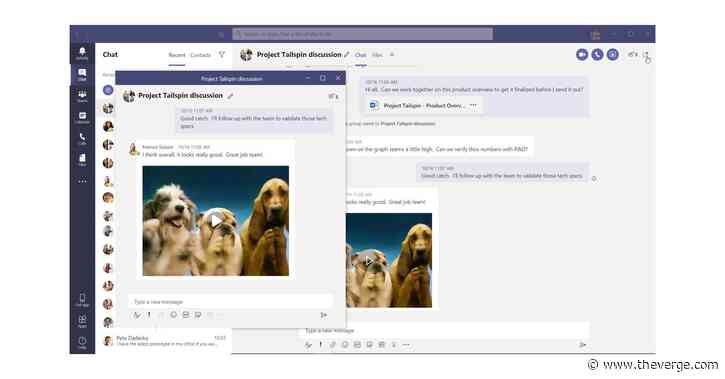Open Files from the left sidebar
Image resolution: width=725 pixels, height=379 pixels.
[82, 160]
